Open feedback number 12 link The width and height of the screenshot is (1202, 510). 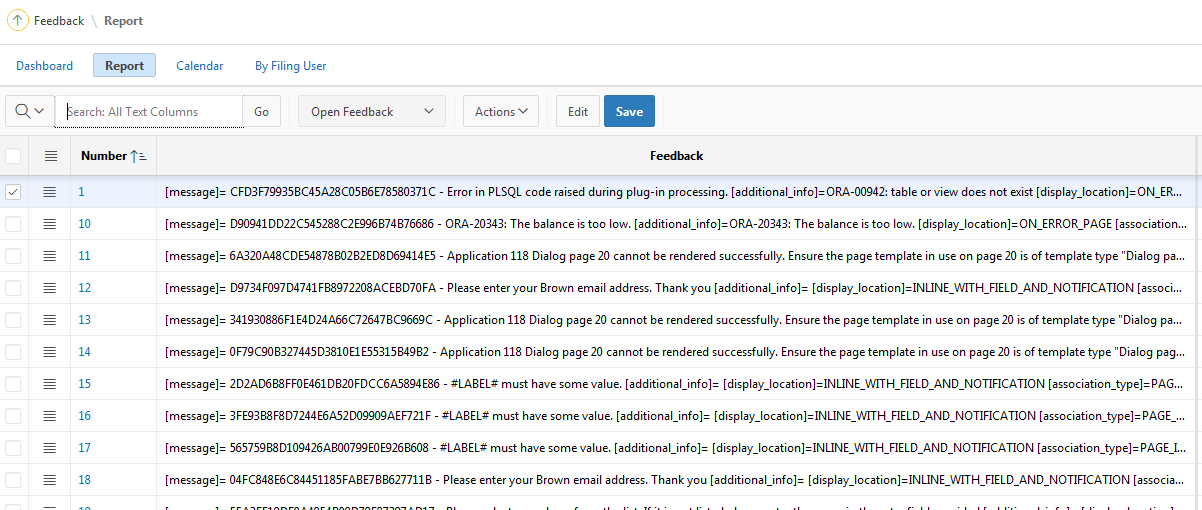point(85,288)
